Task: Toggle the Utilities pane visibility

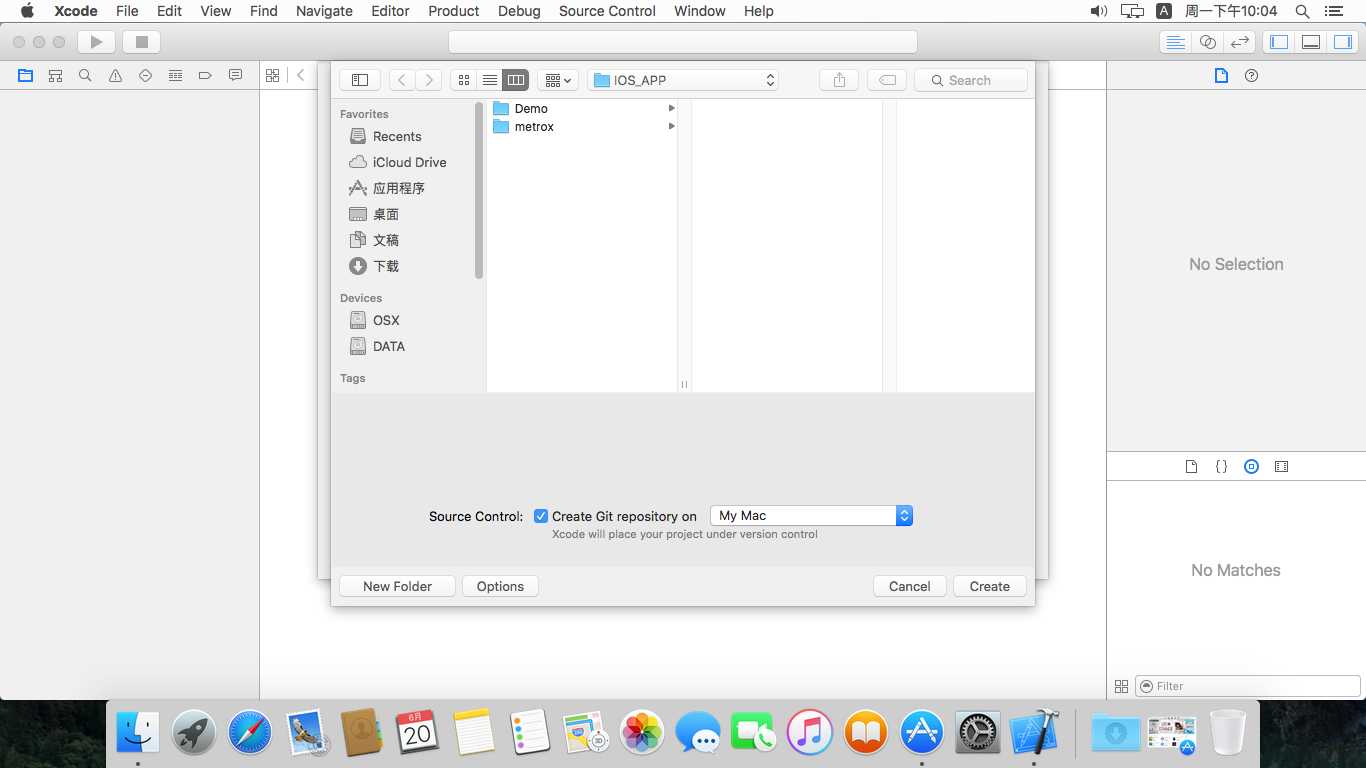Action: 1342,42
